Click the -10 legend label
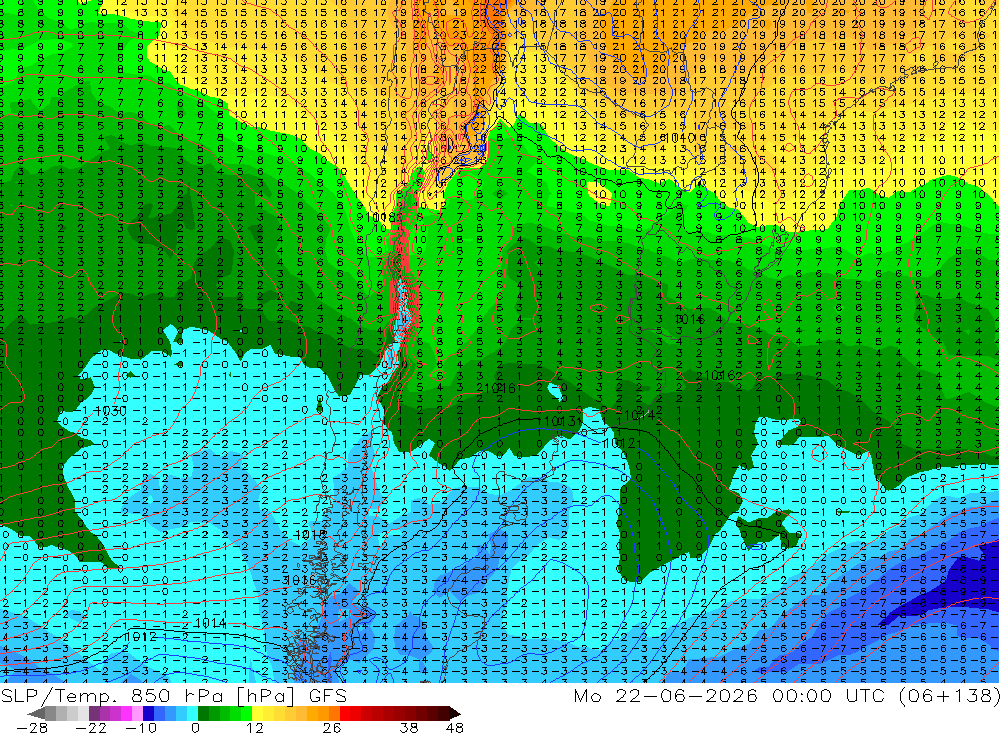The height and width of the screenshot is (733, 1000). [141, 727]
